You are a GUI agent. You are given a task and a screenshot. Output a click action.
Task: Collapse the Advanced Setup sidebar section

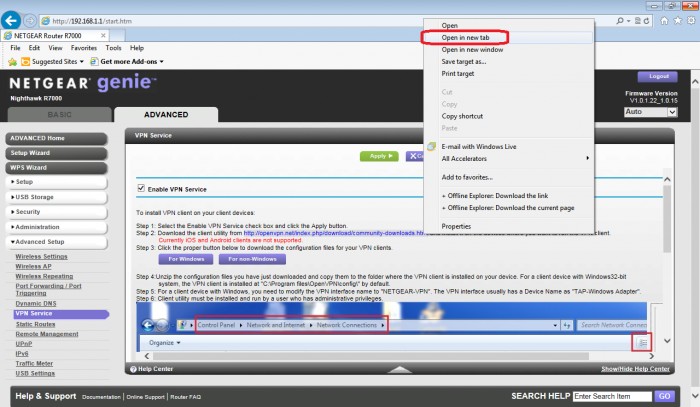coord(56,242)
